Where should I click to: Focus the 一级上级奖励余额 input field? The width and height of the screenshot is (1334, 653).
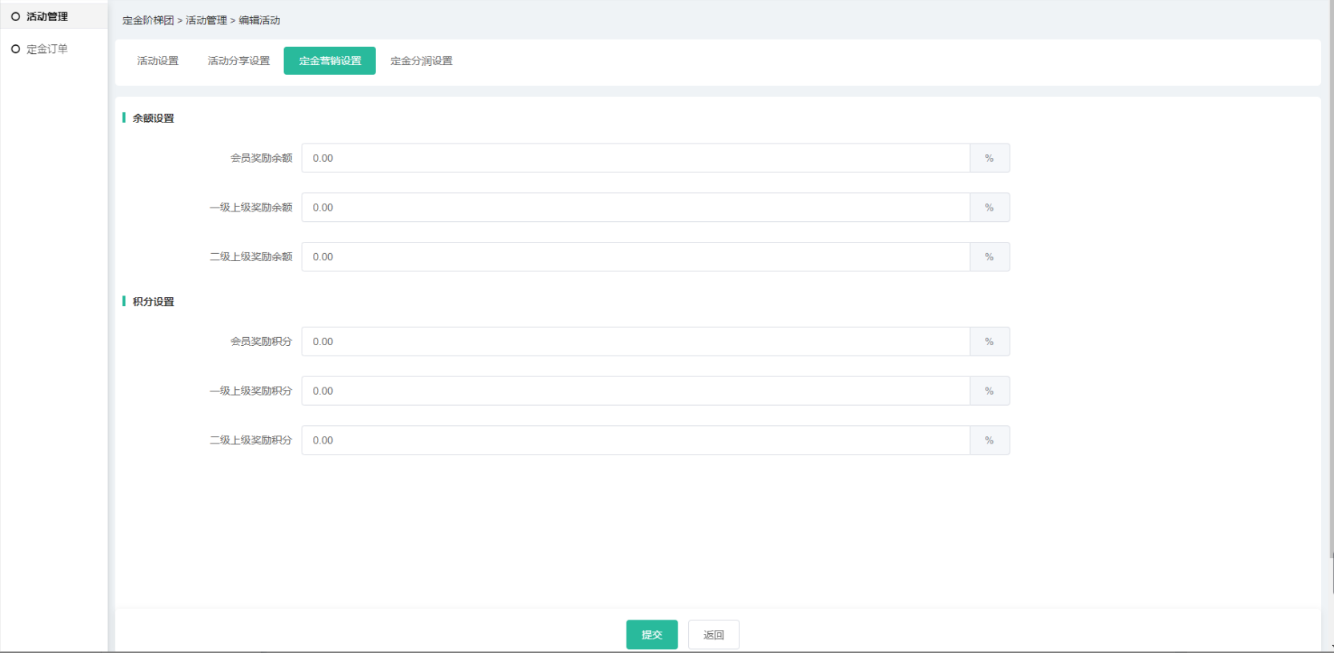635,208
